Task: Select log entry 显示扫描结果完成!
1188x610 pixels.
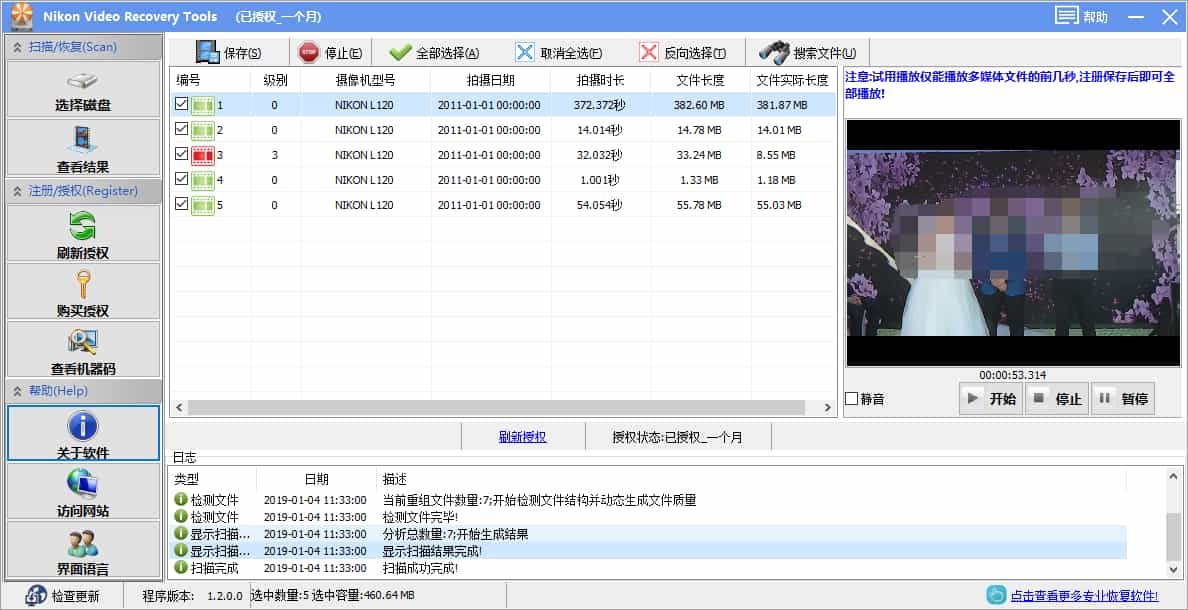Action: click(433, 551)
